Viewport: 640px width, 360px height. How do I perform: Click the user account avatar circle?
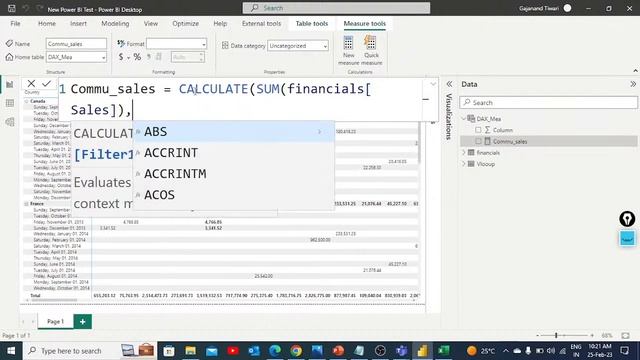click(x=567, y=8)
